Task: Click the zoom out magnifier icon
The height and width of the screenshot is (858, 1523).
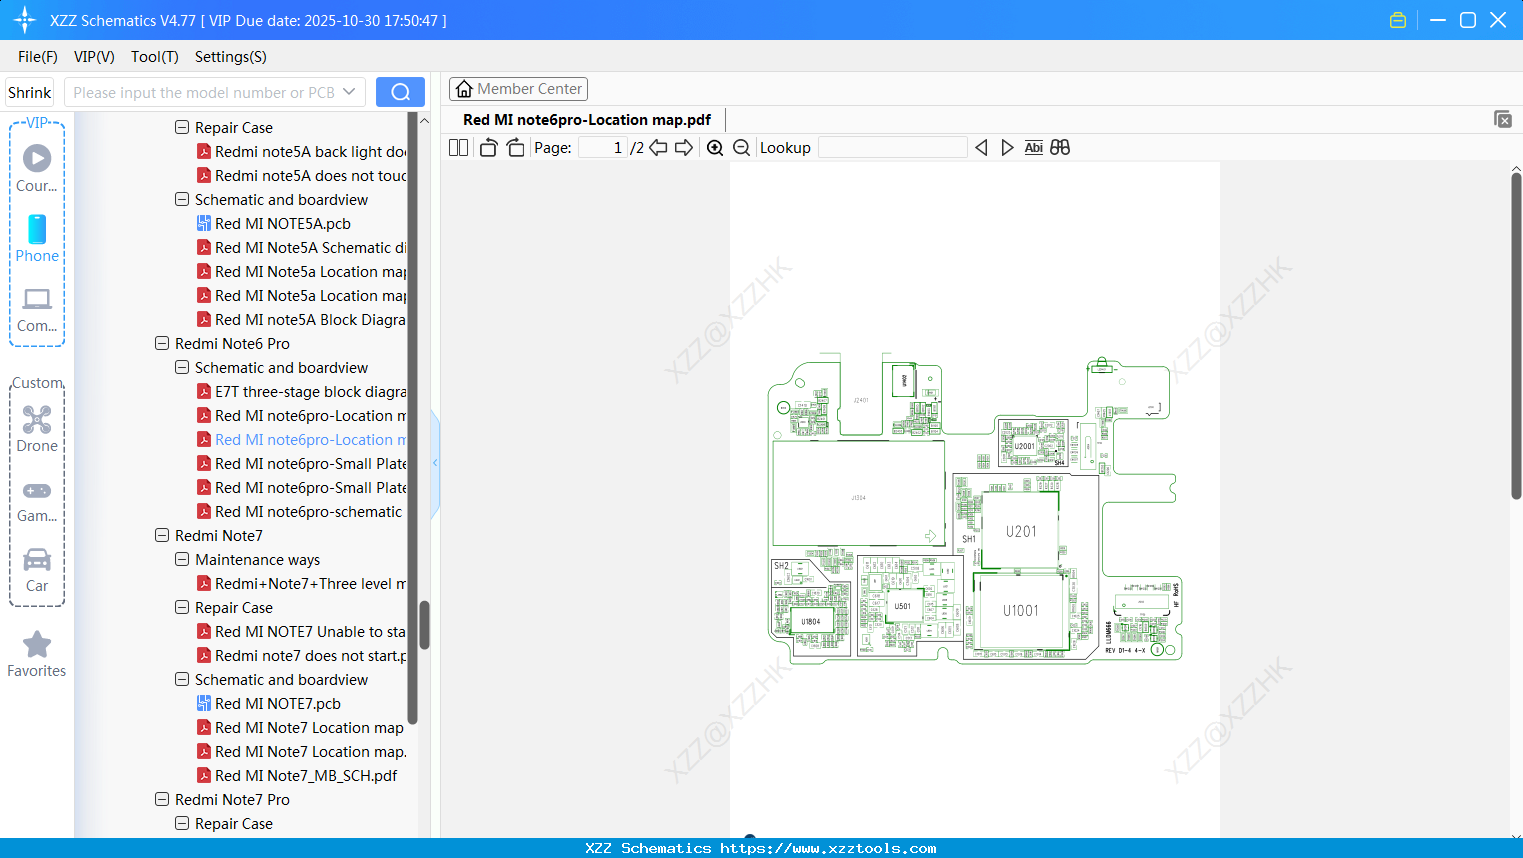Action: 741,148
